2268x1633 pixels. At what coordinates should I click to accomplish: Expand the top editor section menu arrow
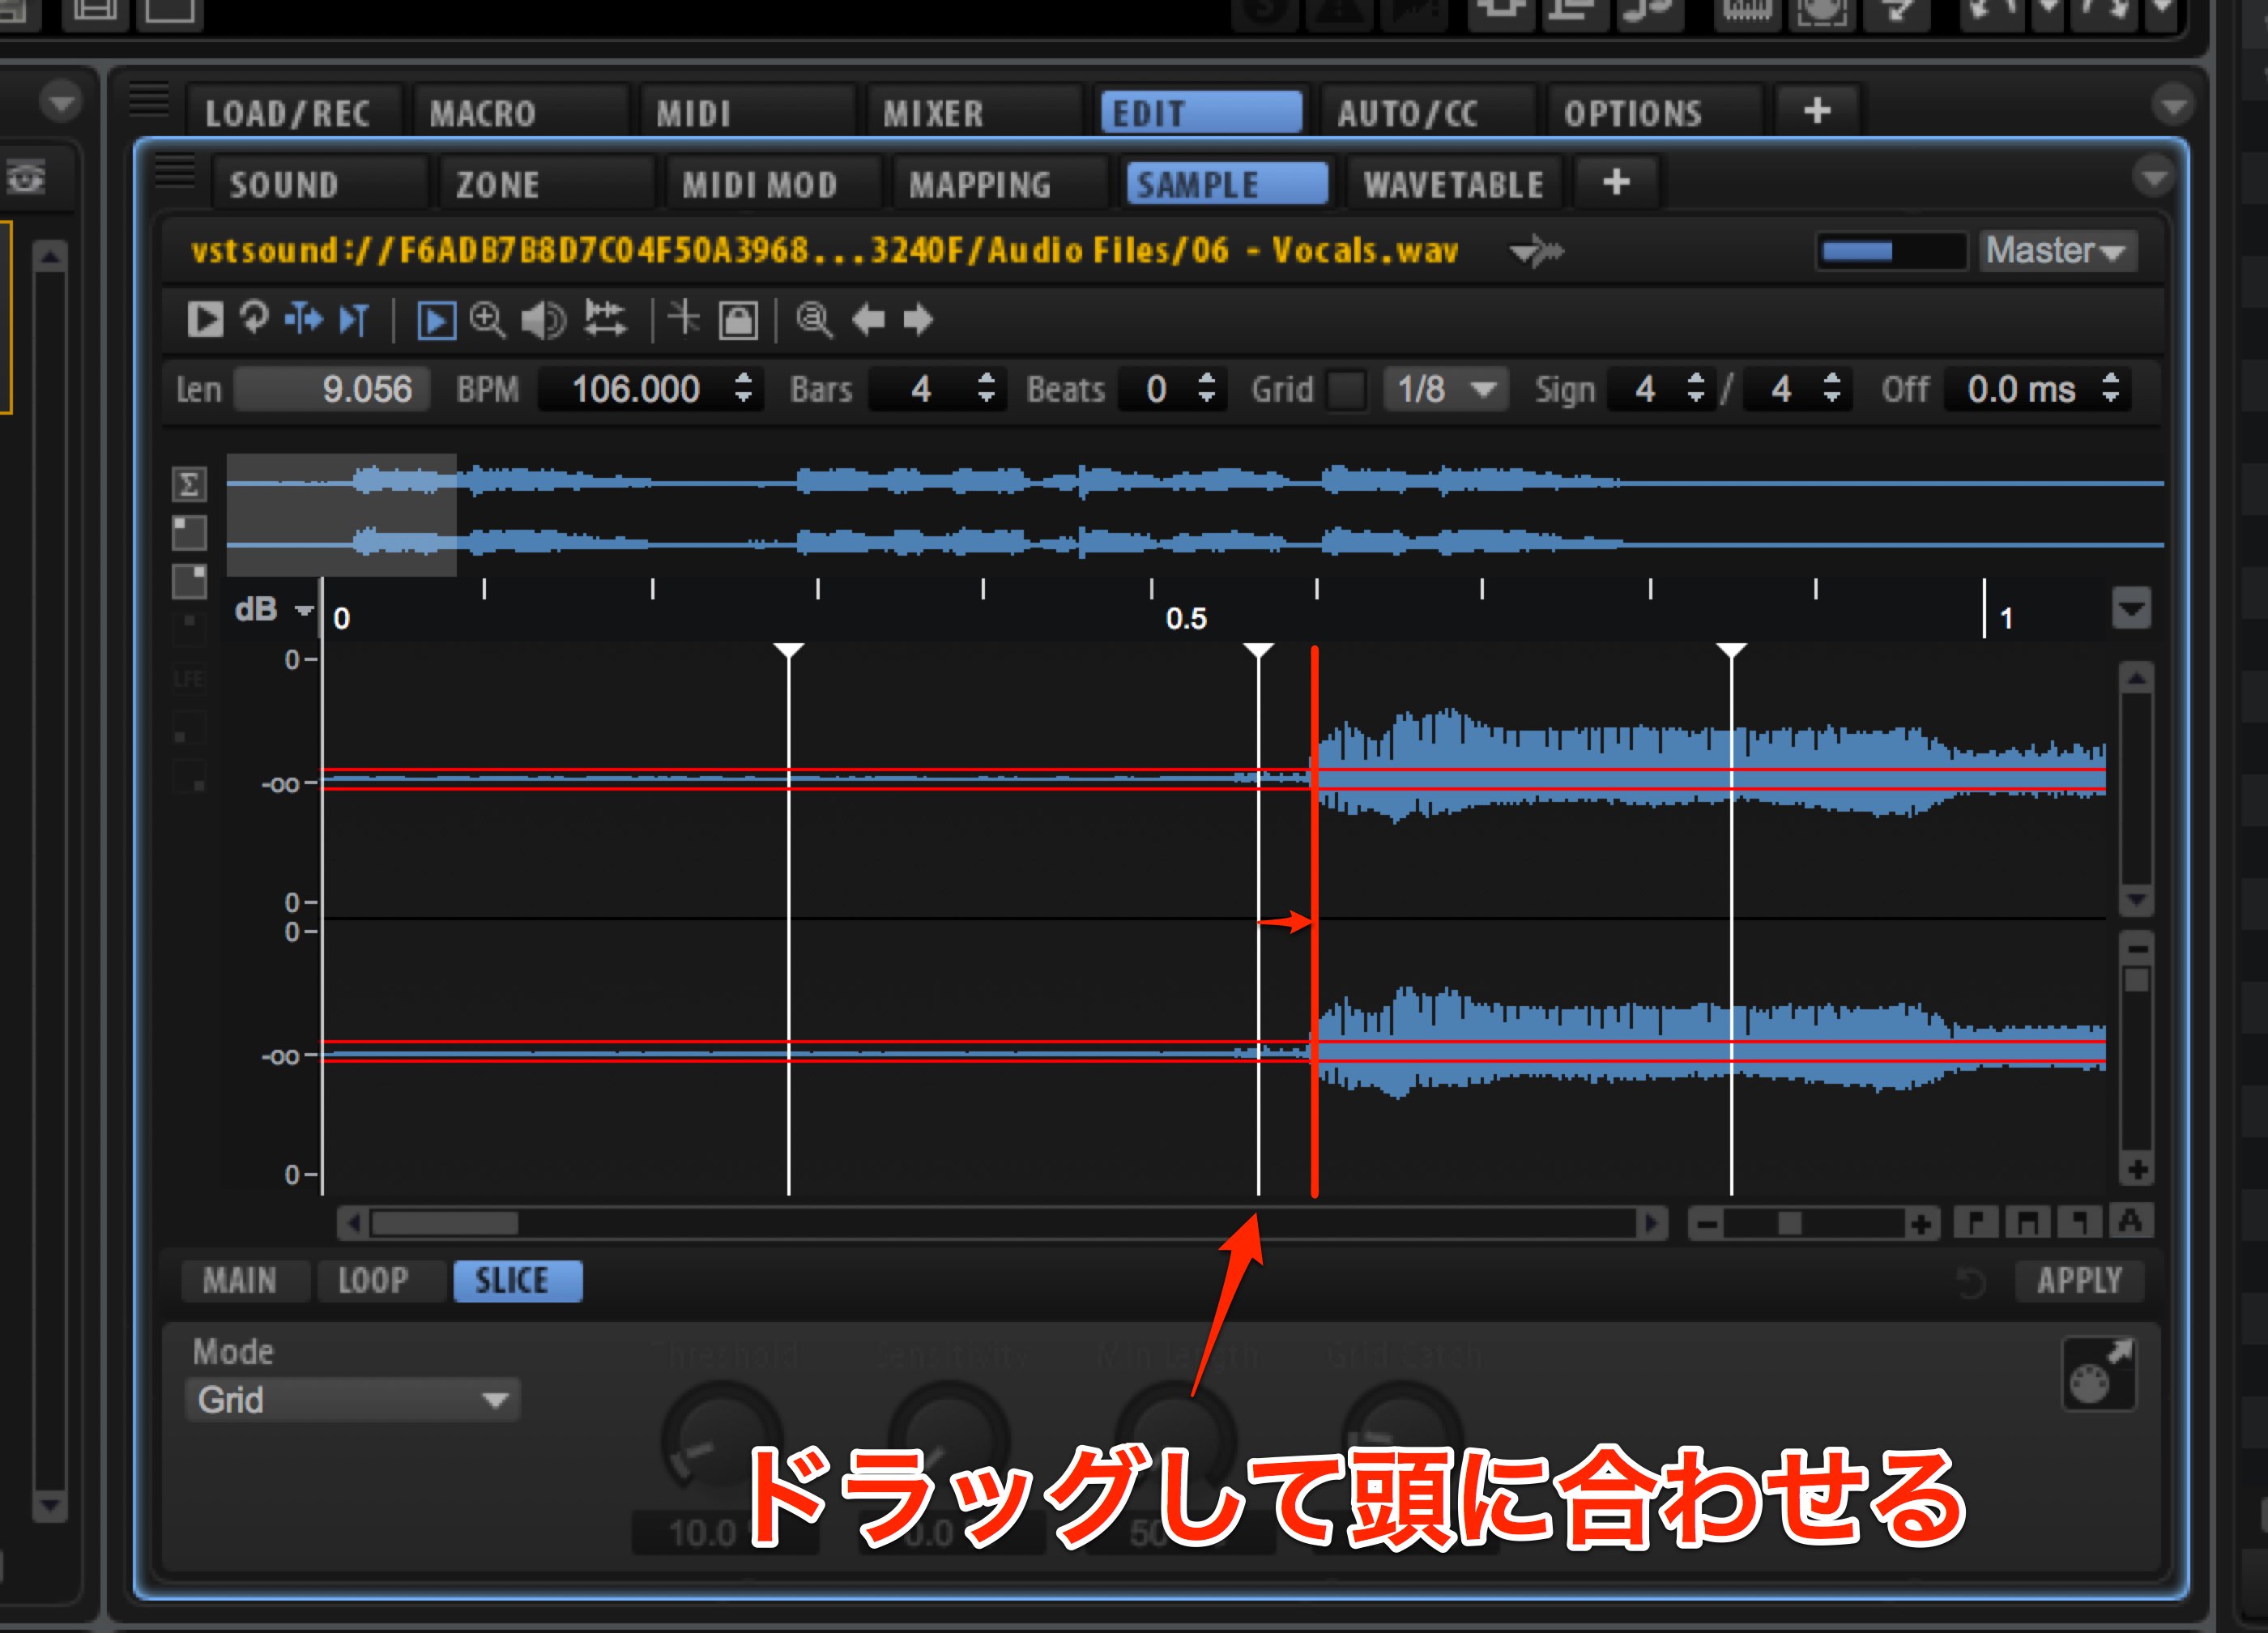pos(2173,105)
